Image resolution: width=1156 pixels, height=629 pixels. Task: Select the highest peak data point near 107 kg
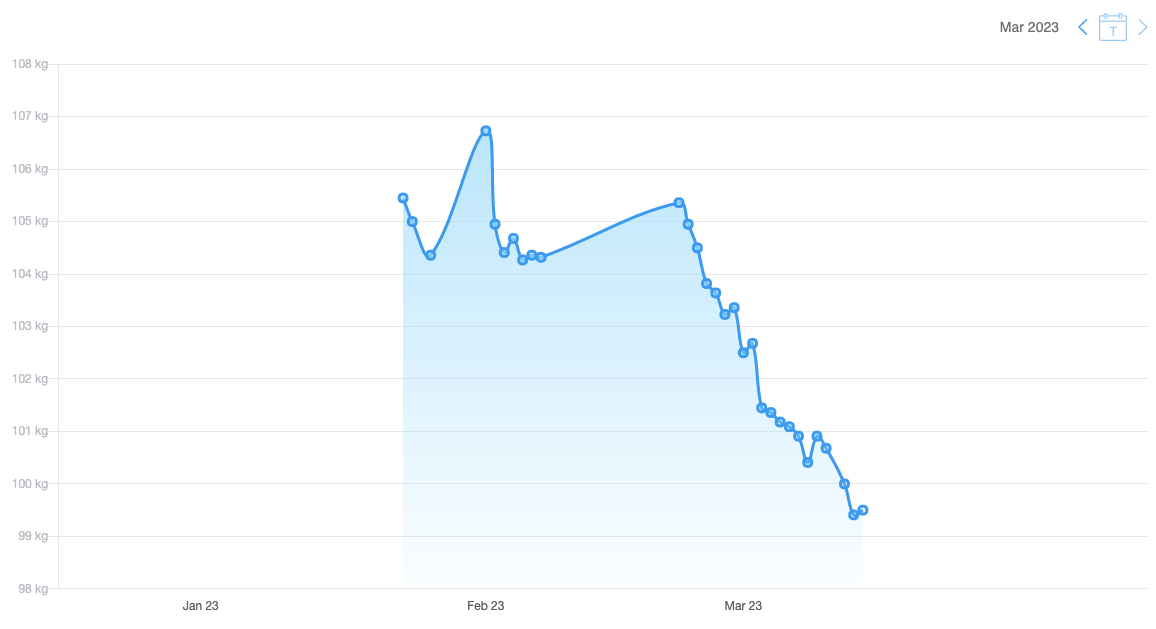pos(486,131)
